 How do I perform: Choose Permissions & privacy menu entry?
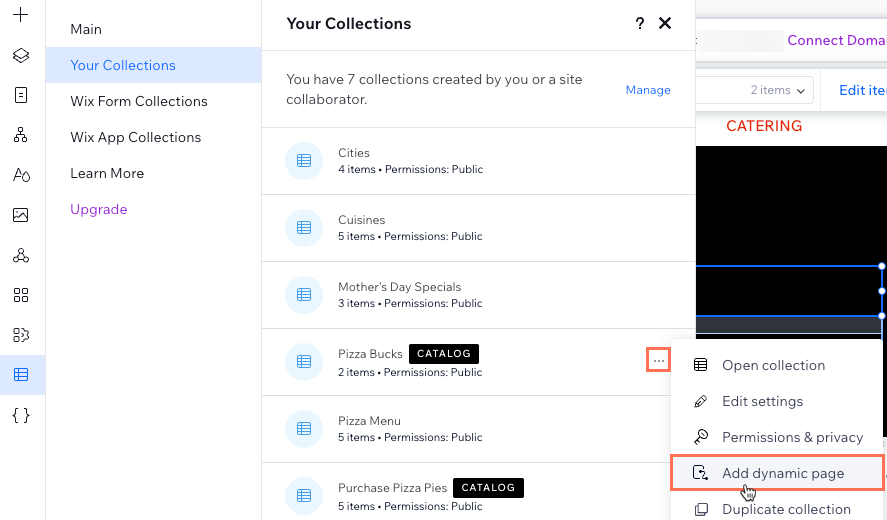tap(777, 437)
